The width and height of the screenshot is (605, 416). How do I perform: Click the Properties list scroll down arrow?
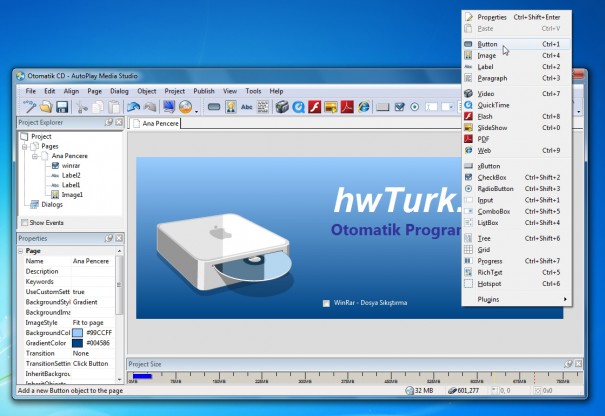119,380
